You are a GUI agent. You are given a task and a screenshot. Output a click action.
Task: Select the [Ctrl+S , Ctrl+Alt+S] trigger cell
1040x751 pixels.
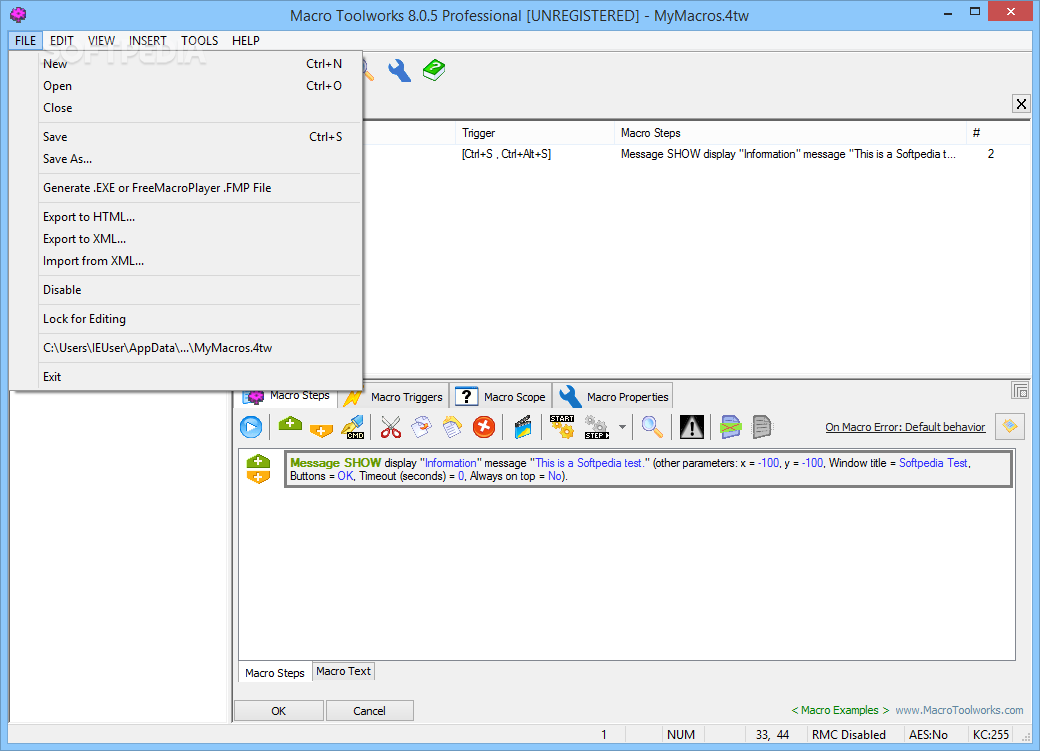point(506,154)
